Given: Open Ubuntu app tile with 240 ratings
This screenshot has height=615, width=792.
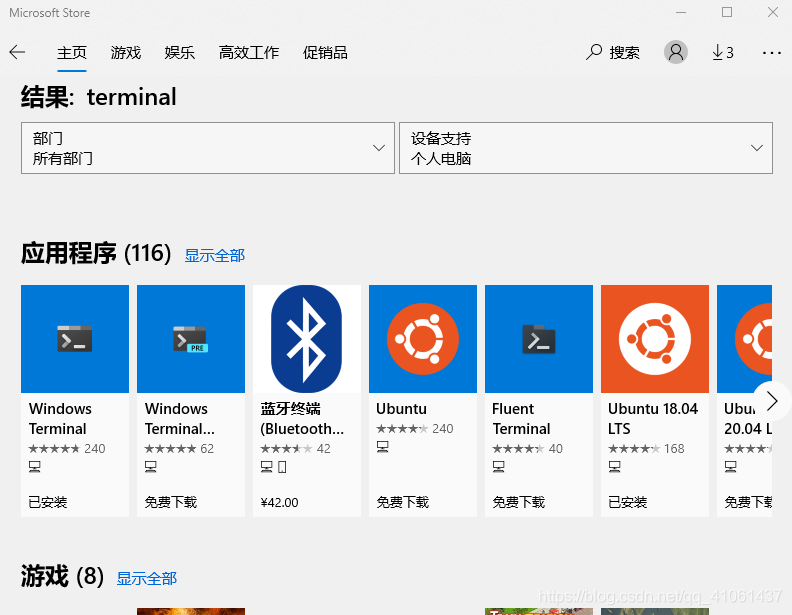Looking at the screenshot, I should (423, 339).
